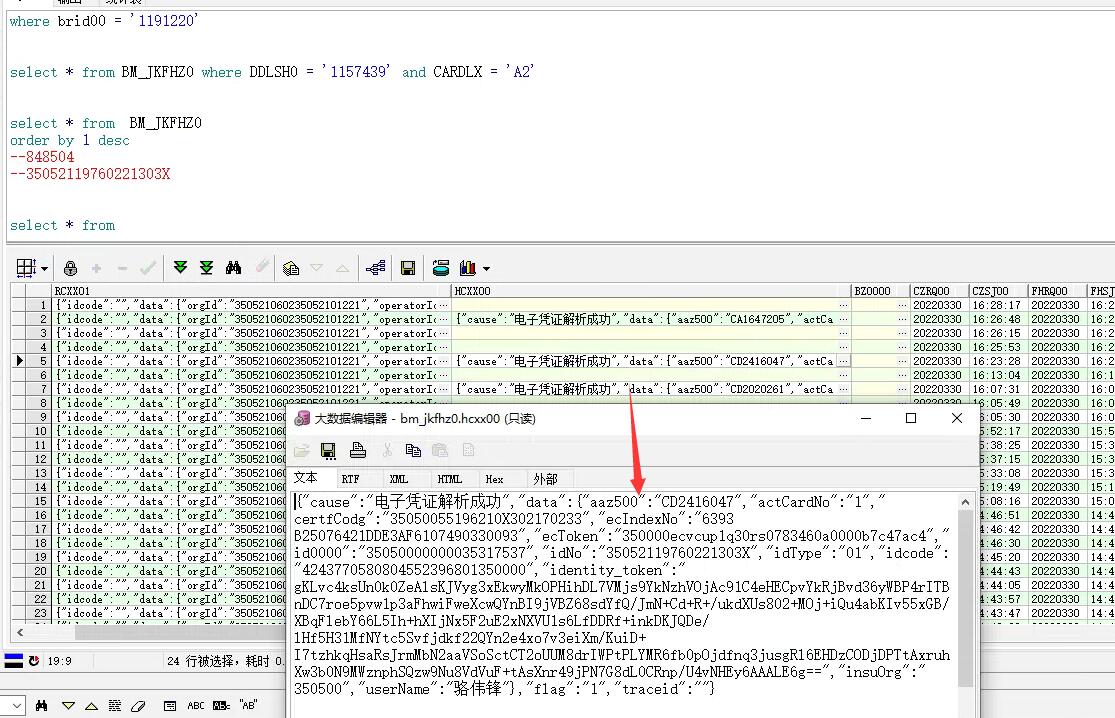The height and width of the screenshot is (718, 1115).
Task: Open the chart icon in results toolbar
Action: (467, 268)
